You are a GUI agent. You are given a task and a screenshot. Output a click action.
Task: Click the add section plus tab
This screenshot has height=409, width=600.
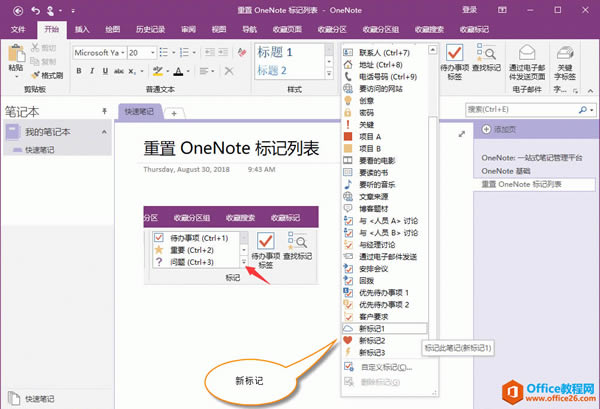(174, 113)
